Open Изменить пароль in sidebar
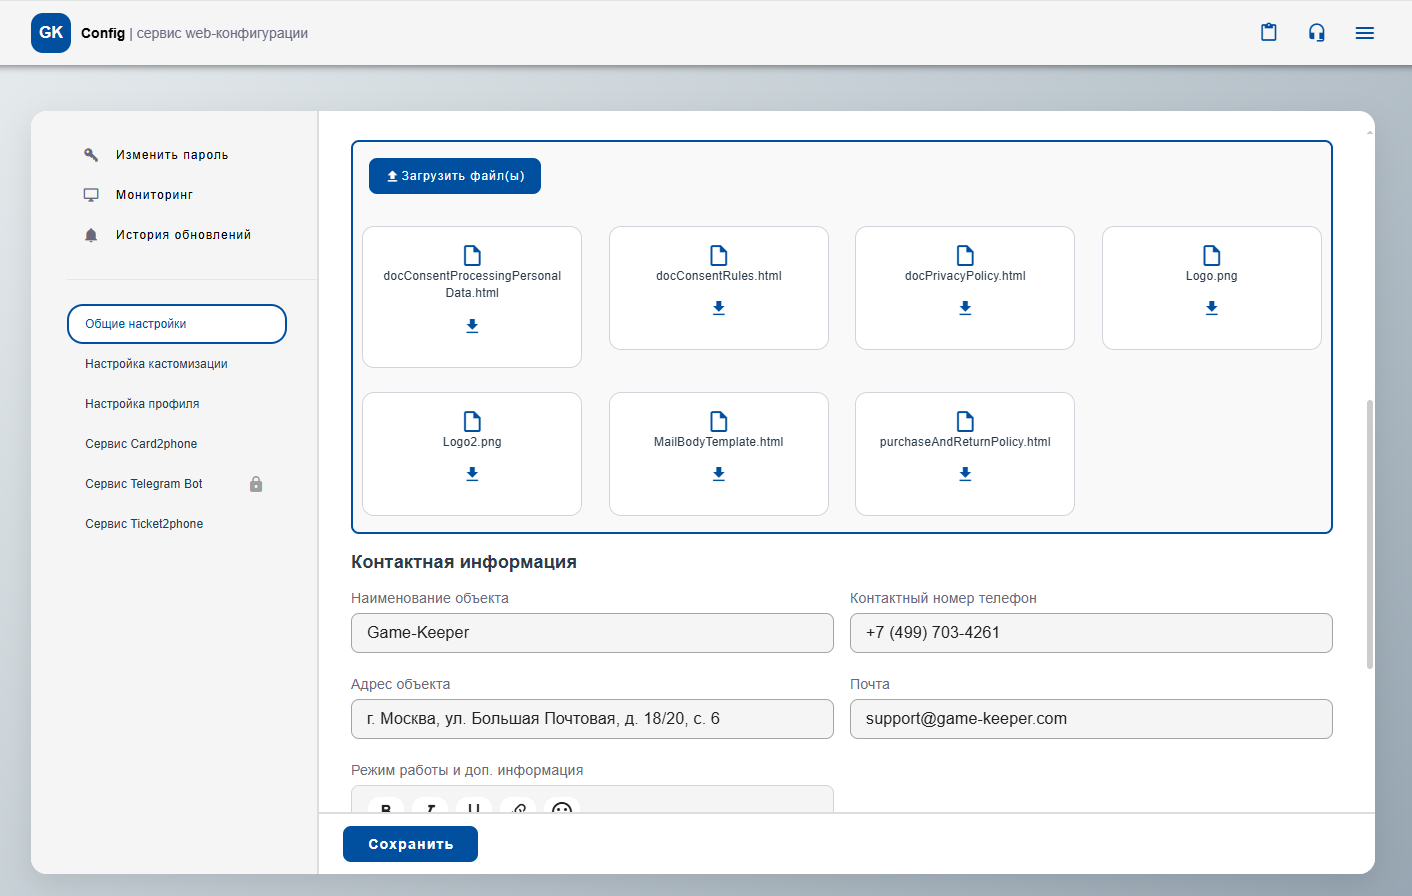The width and height of the screenshot is (1412, 896). [x=171, y=155]
